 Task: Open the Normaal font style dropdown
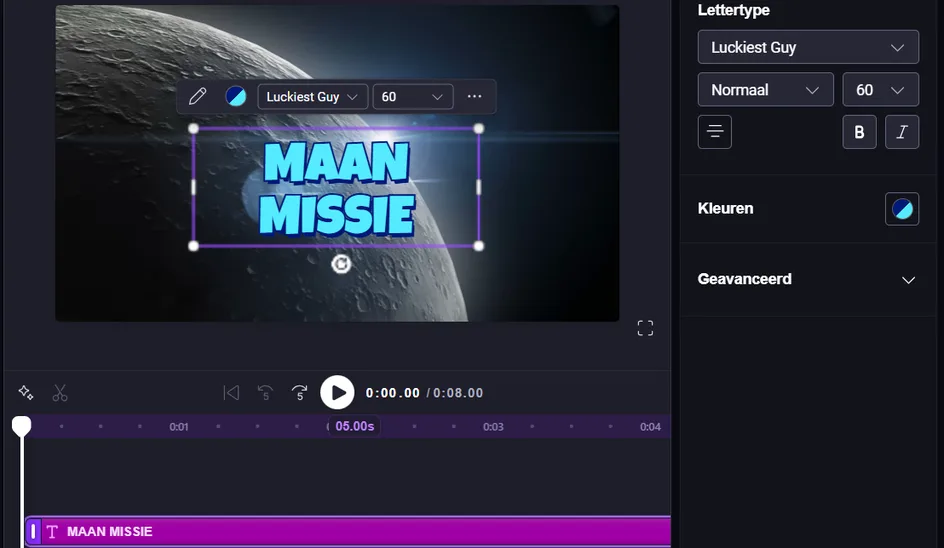click(765, 90)
